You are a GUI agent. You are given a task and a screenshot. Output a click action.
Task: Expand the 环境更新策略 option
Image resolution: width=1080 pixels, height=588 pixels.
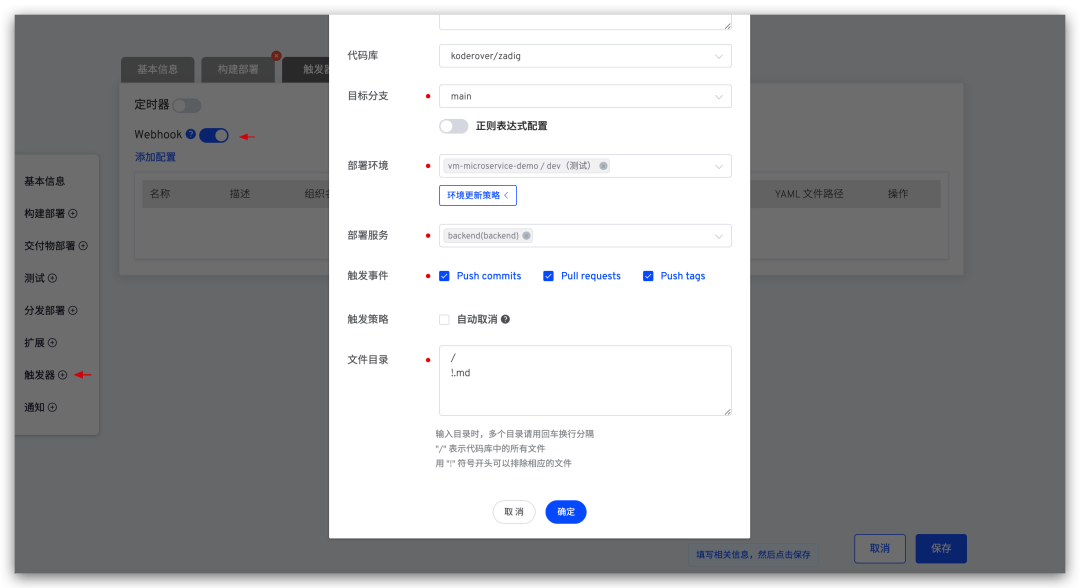478,196
